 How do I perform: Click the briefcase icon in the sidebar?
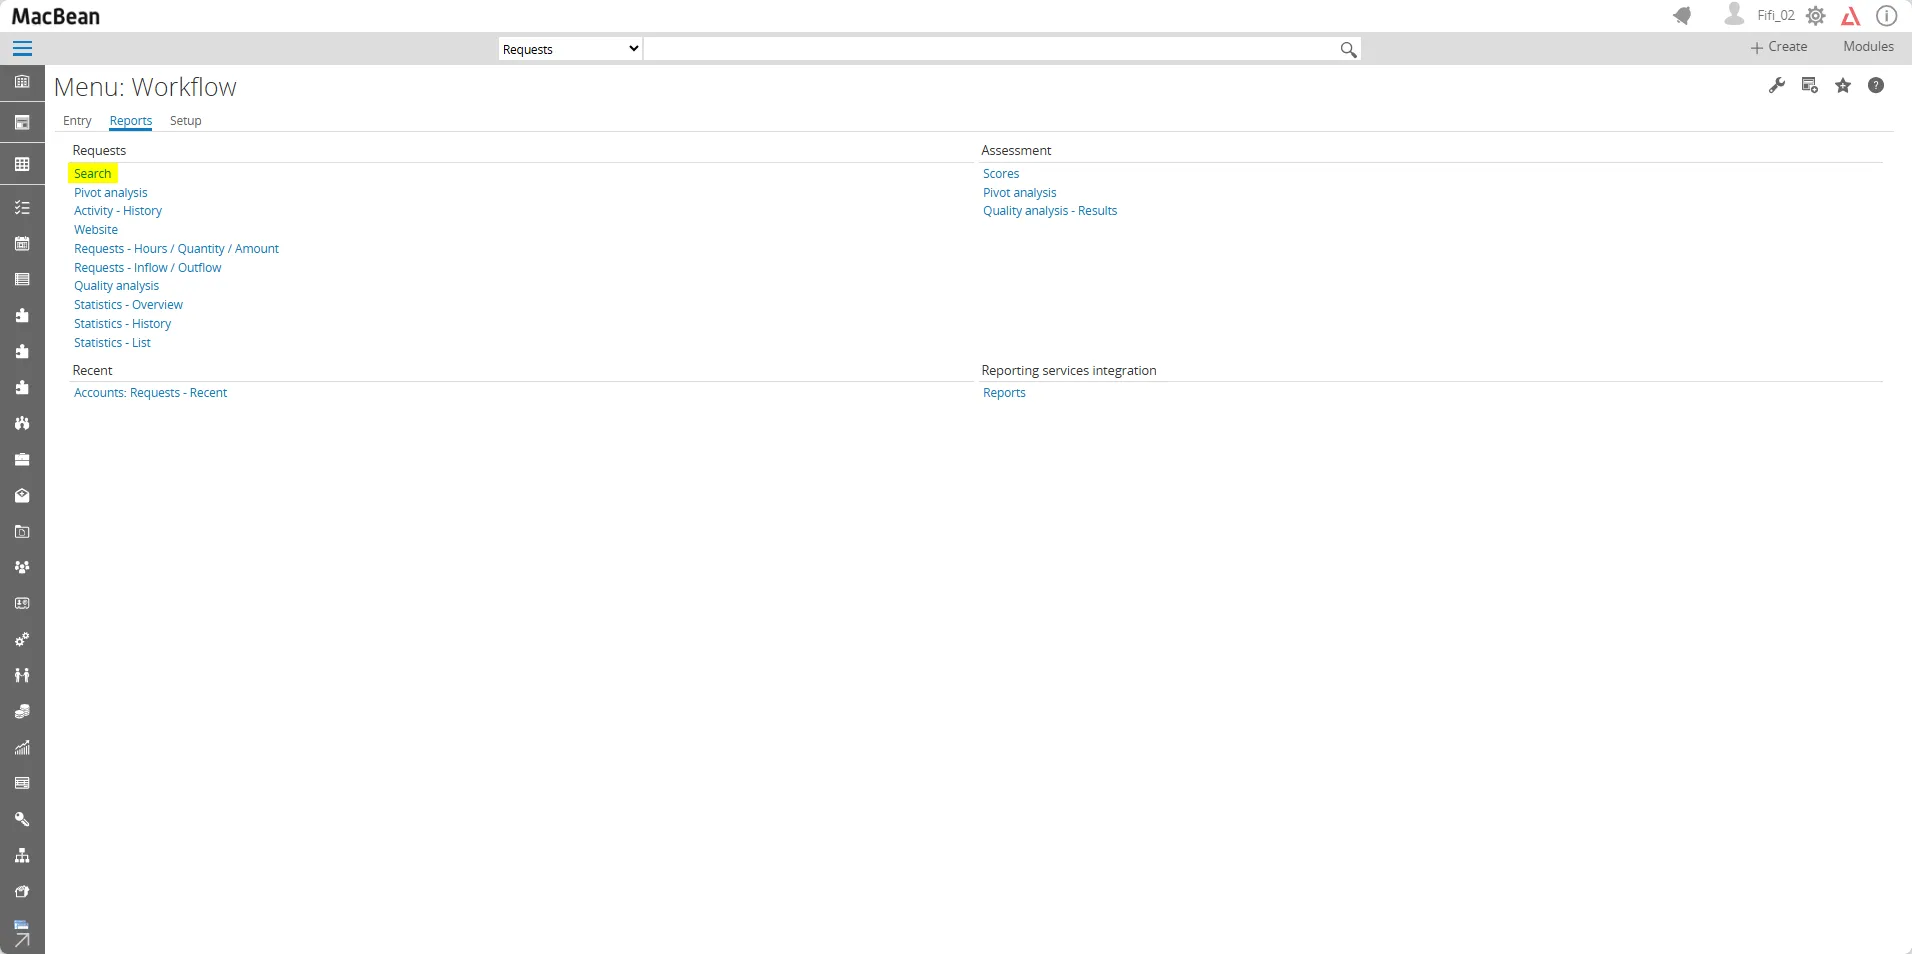[22, 460]
